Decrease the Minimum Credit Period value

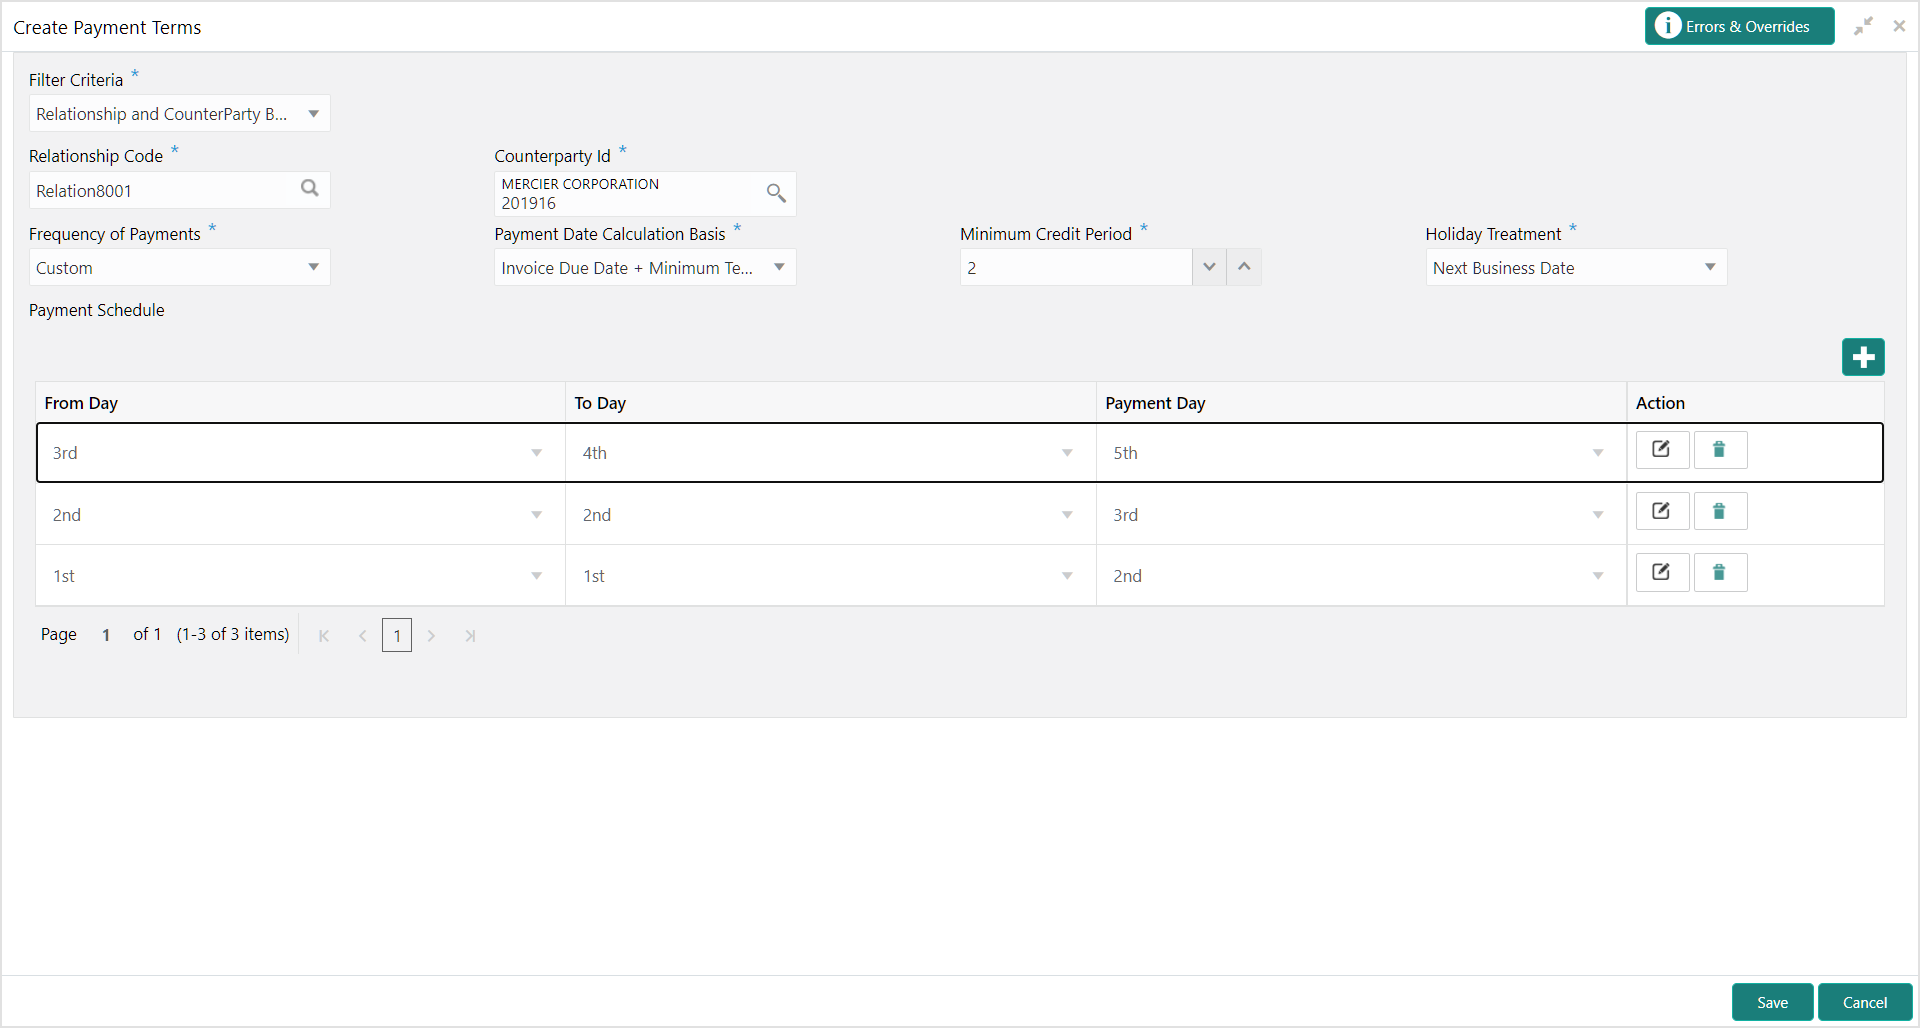coord(1209,267)
